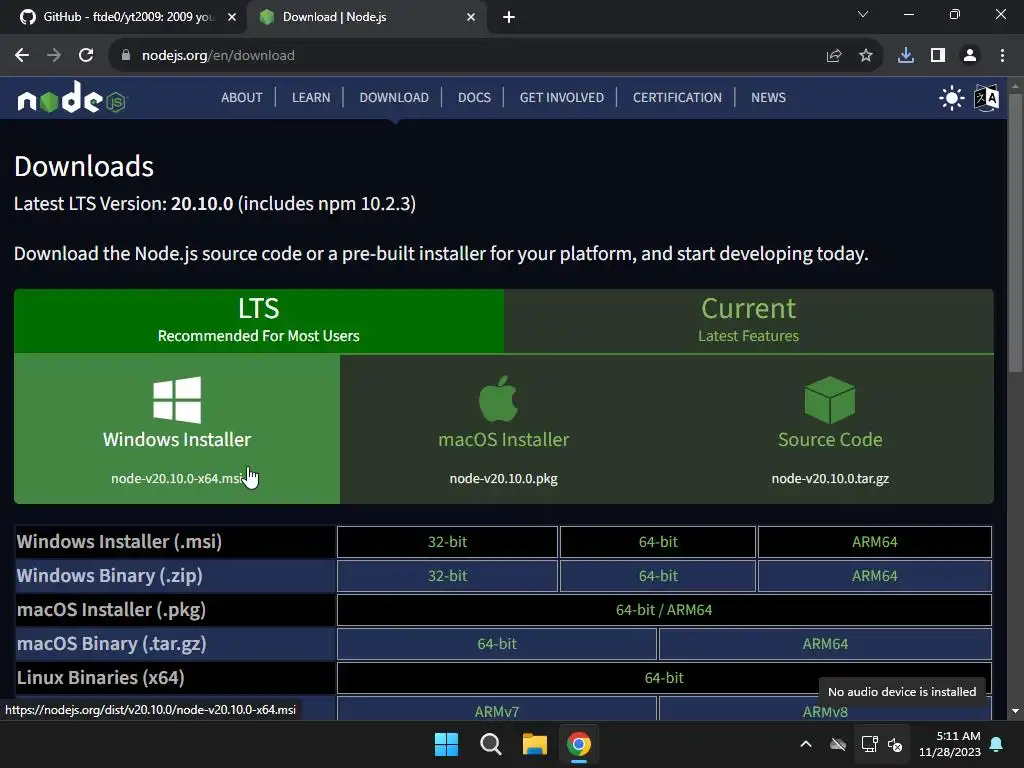1024x768 pixels.
Task: Click the page vertical scrollbar thumb
Action: (1015, 233)
